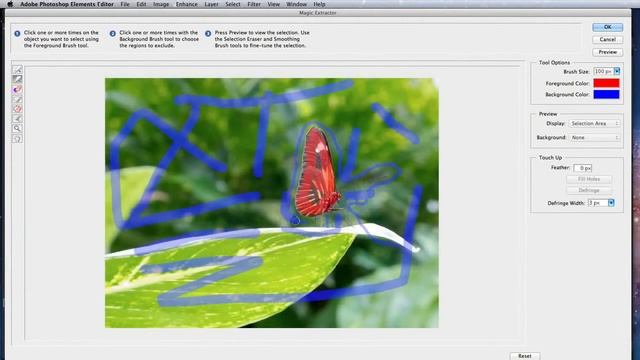Open the Help menu
The width and height of the screenshot is (640, 360).
pyautogui.click(x=319, y=4)
